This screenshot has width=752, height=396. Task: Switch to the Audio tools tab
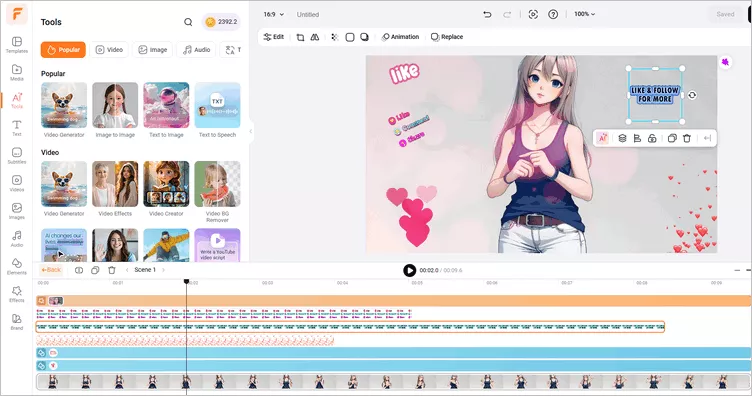[x=197, y=50]
